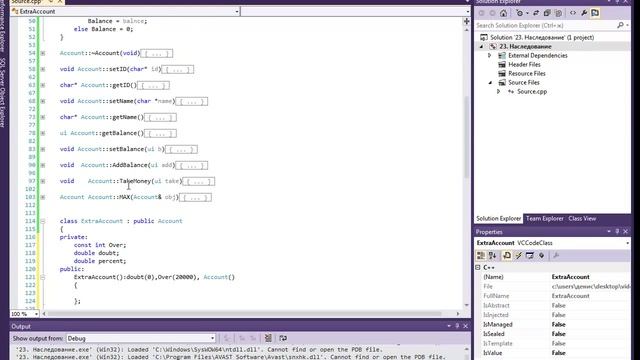Open the Show output from Debug dropdown
Image resolution: width=640 pixels, height=360 pixels.
(212, 338)
